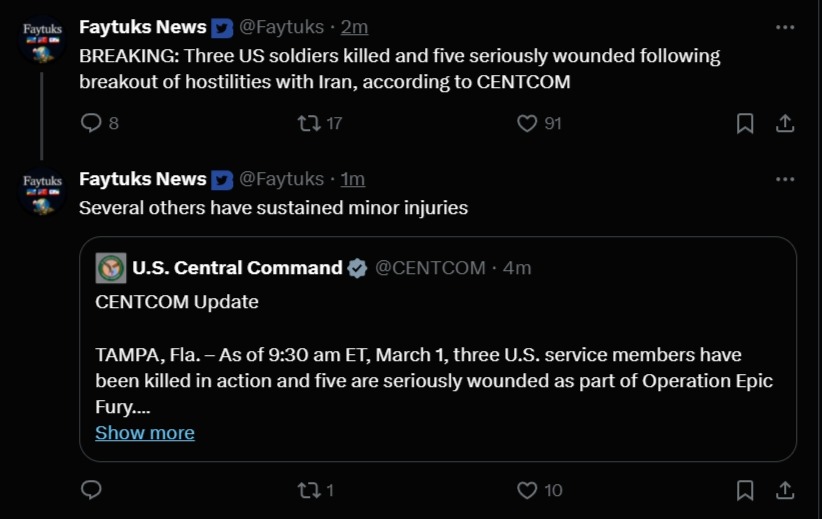
Task: Open Faytuks News avatar on first tweet
Action: 42,40
